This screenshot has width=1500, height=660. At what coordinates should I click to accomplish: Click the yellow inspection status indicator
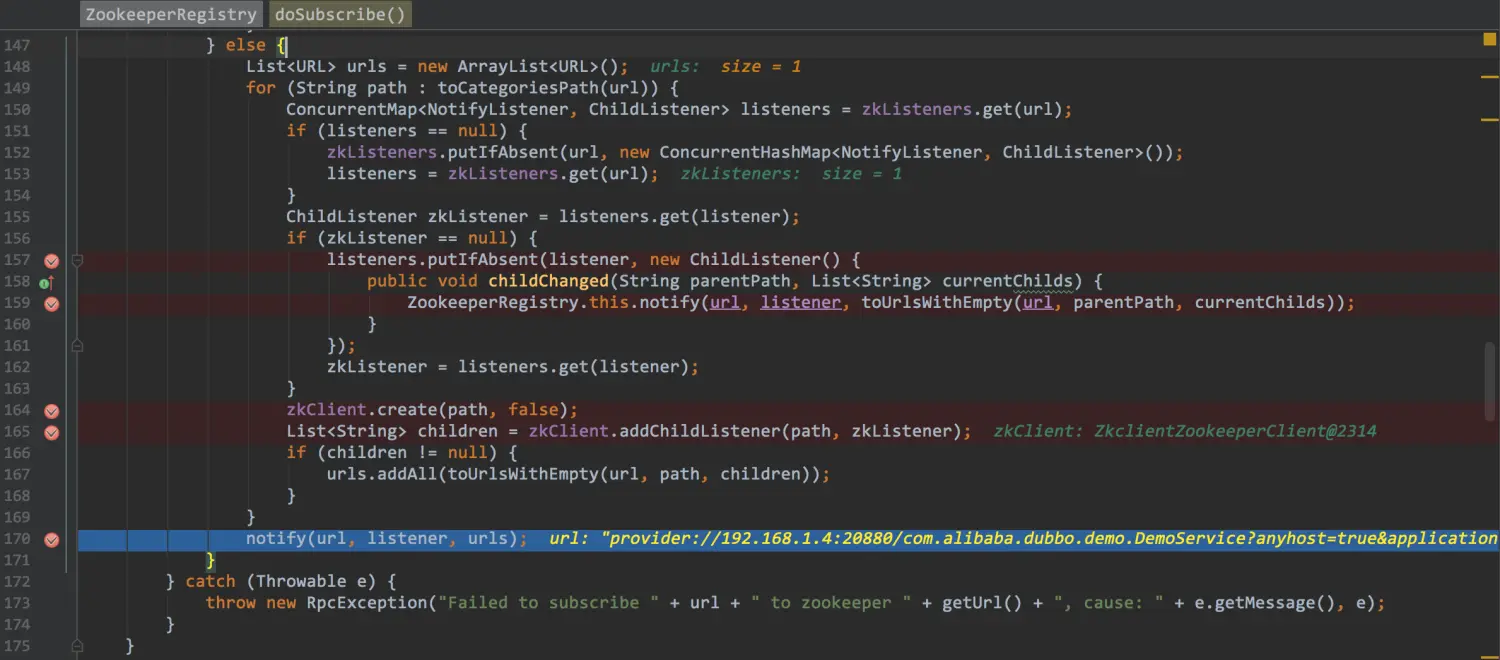1490,39
